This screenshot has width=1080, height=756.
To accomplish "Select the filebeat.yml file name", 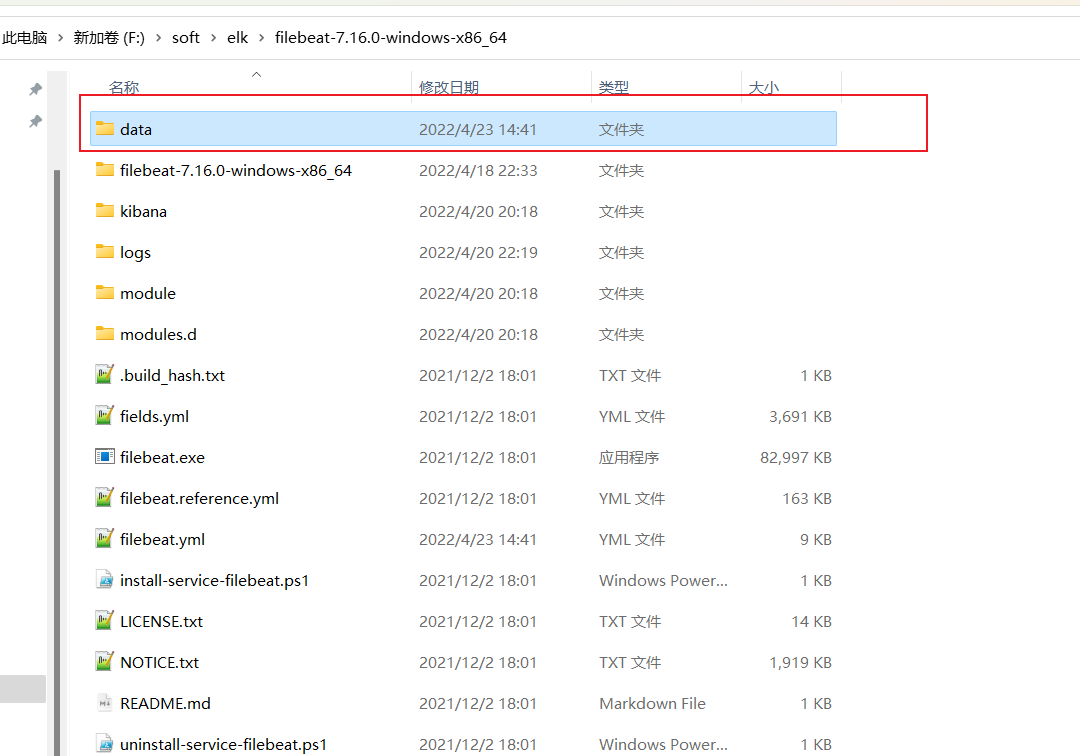I will (163, 540).
